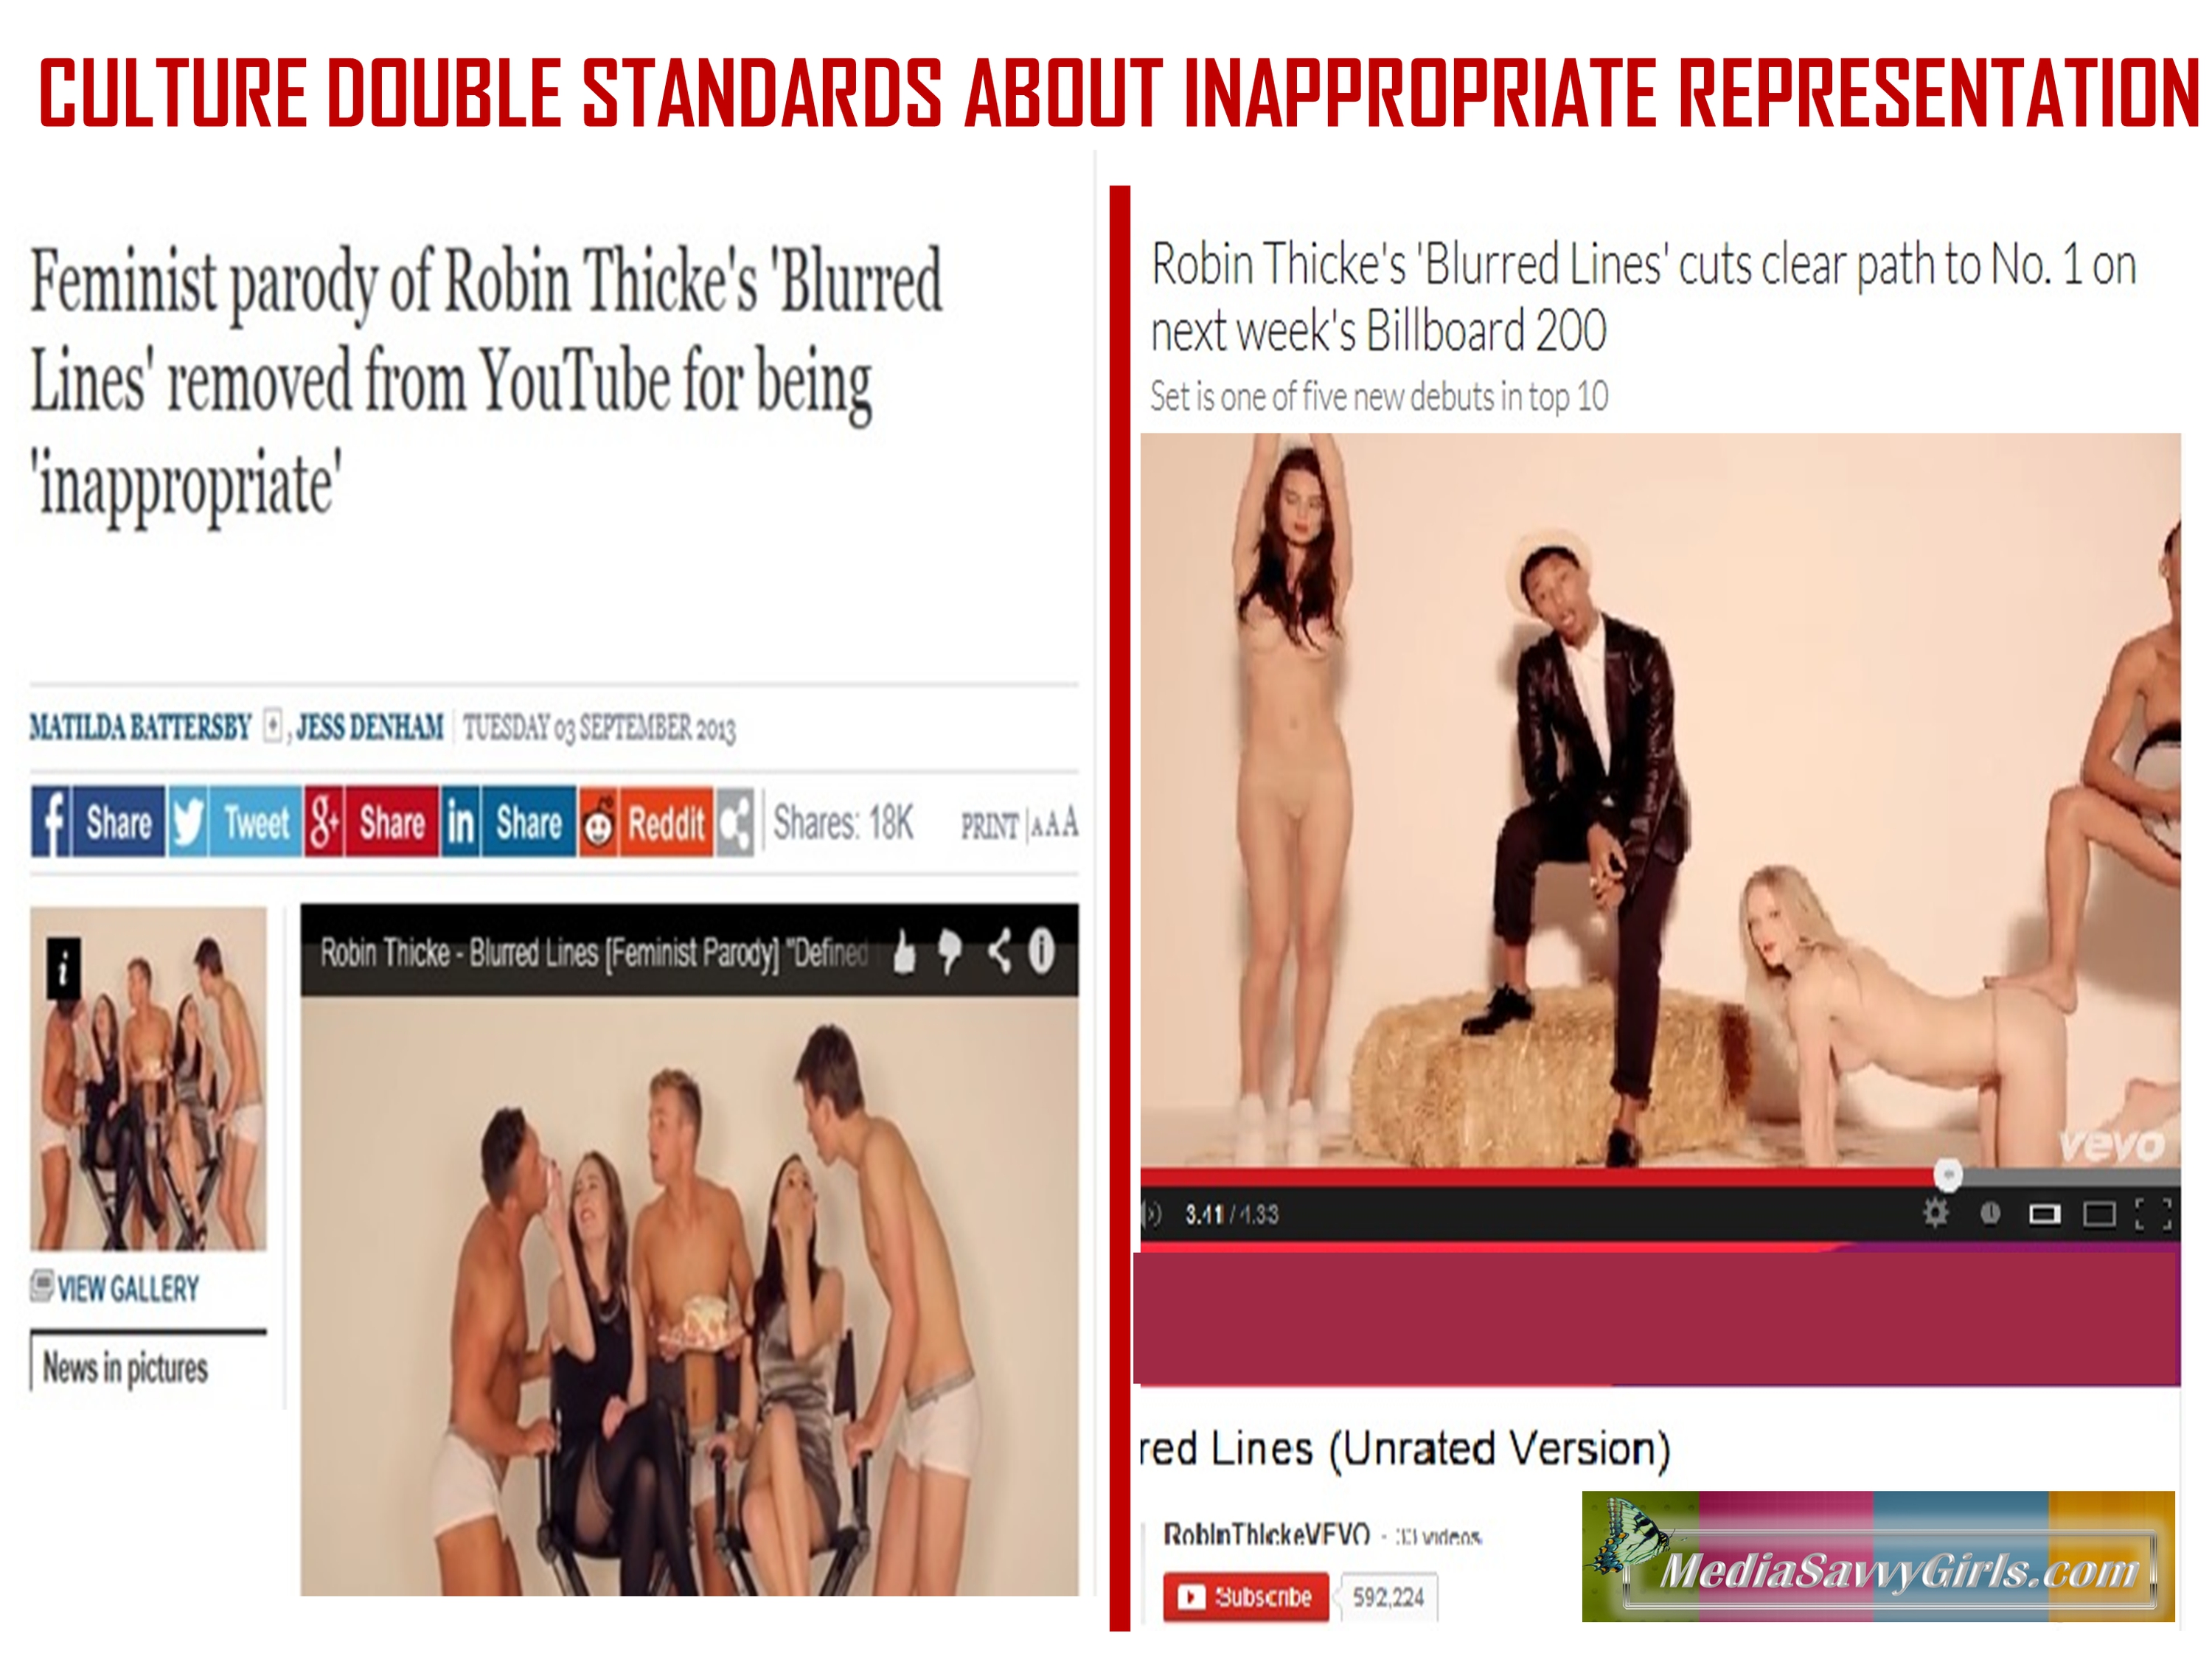Click the AAA text size control
Image resolution: width=2212 pixels, height=1659 pixels.
click(1055, 824)
